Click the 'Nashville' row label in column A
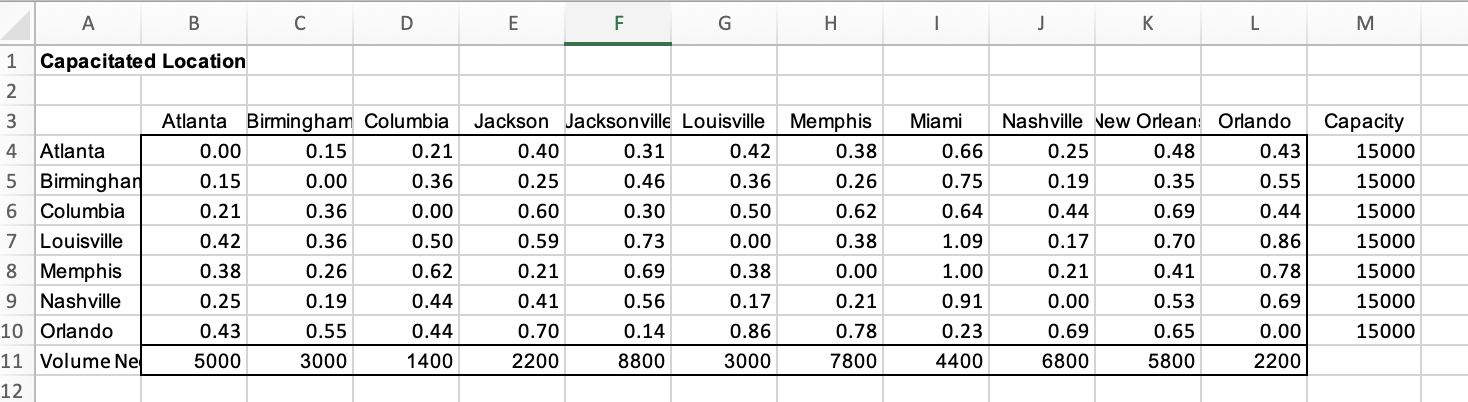This screenshot has width=1468, height=402. pyautogui.click(x=88, y=302)
